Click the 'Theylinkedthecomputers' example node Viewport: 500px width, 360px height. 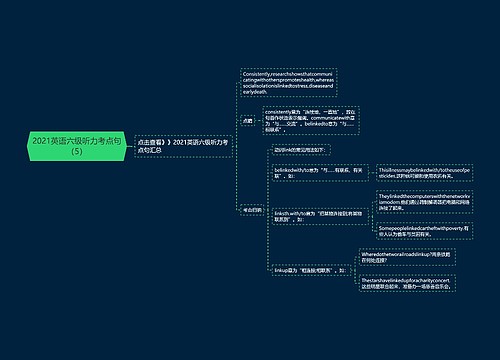(x=425, y=202)
